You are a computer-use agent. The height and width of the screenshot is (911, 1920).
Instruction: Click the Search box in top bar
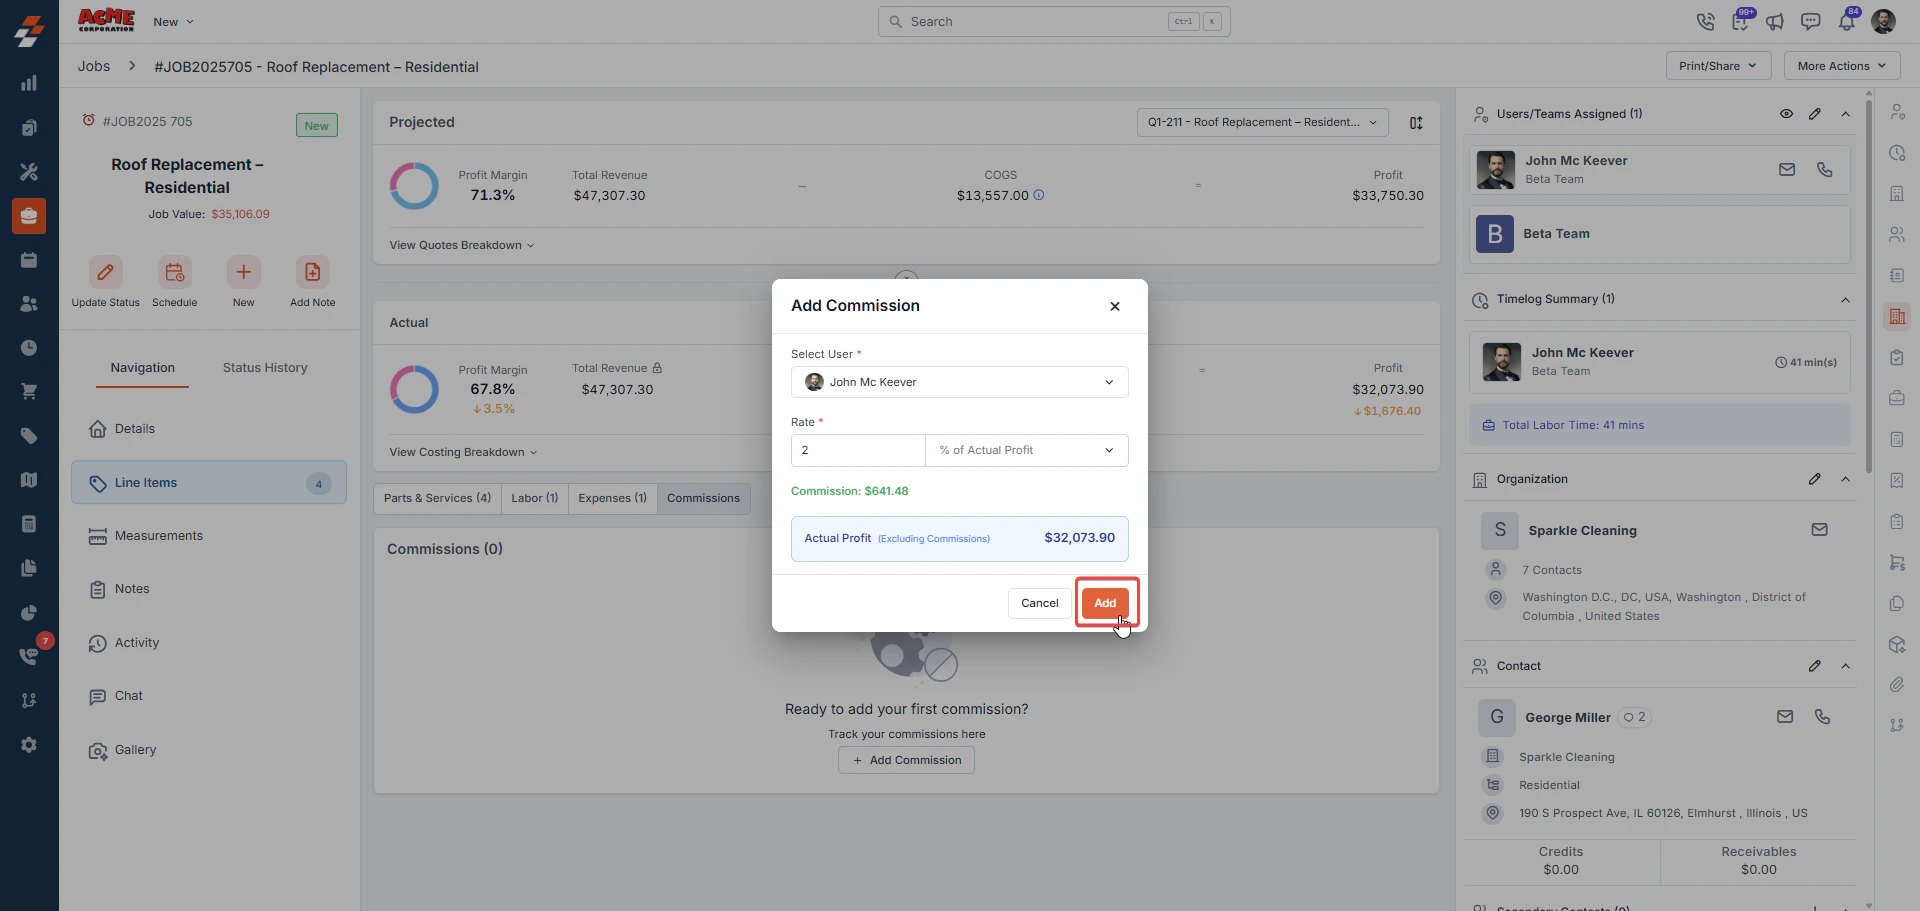(x=1054, y=21)
